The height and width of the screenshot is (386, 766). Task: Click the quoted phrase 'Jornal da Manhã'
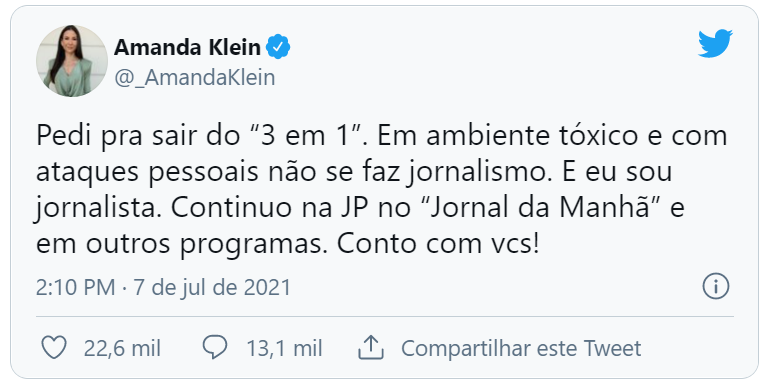[x=540, y=207]
